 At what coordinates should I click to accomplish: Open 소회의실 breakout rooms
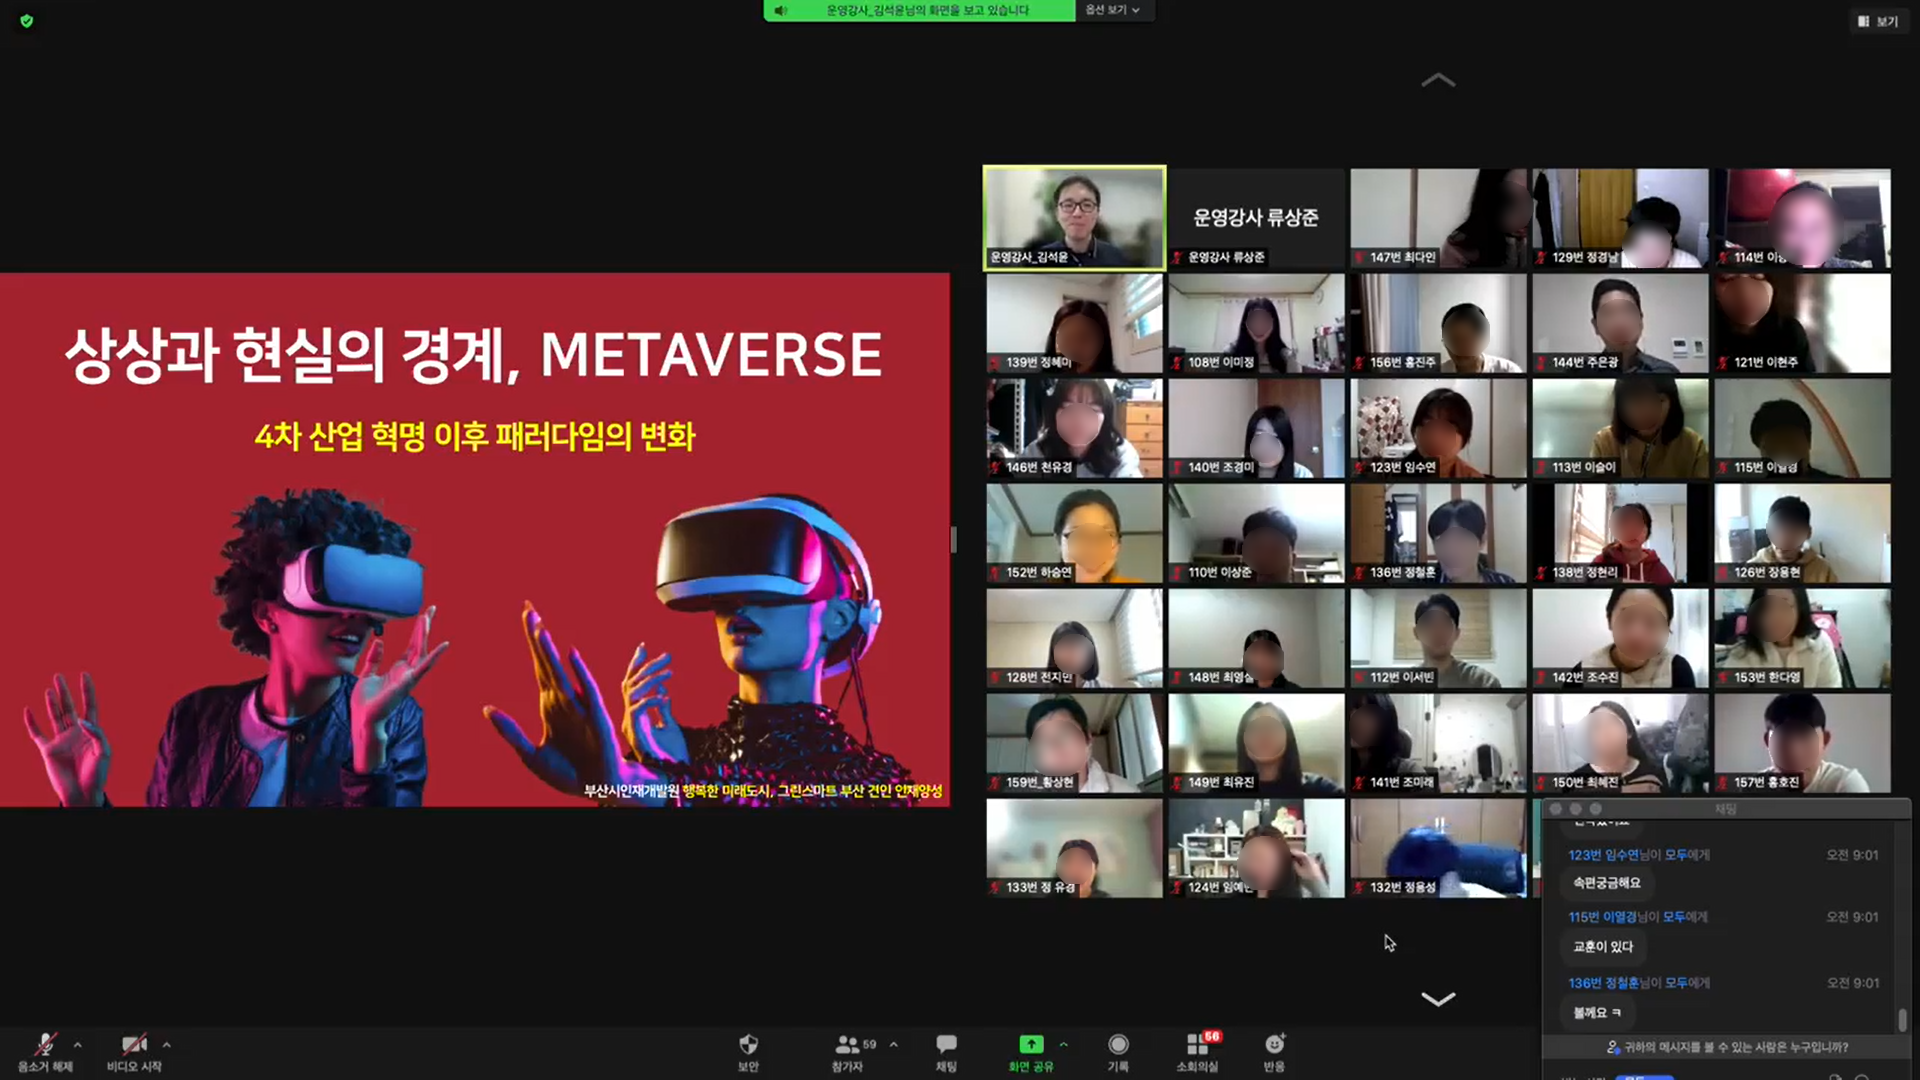click(1197, 1052)
